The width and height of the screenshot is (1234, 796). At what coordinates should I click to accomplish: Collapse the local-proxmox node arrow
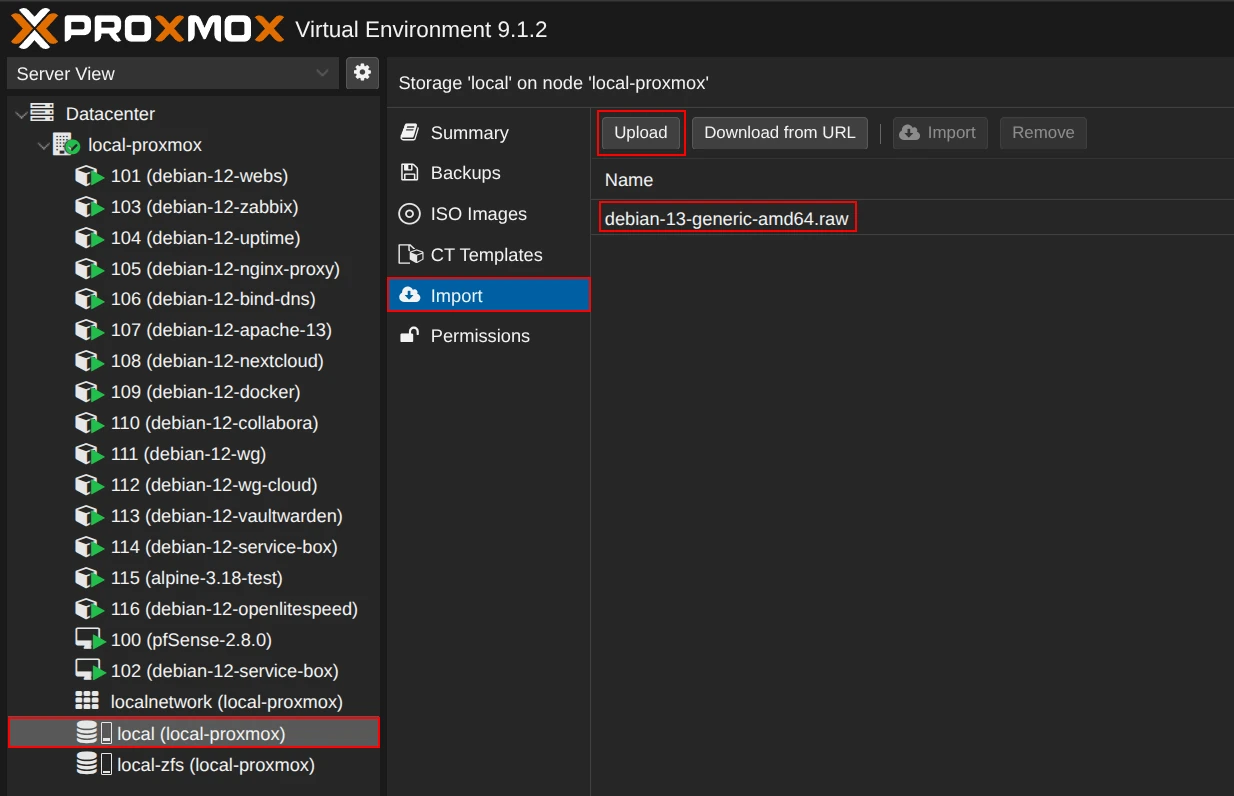pyautogui.click(x=43, y=146)
